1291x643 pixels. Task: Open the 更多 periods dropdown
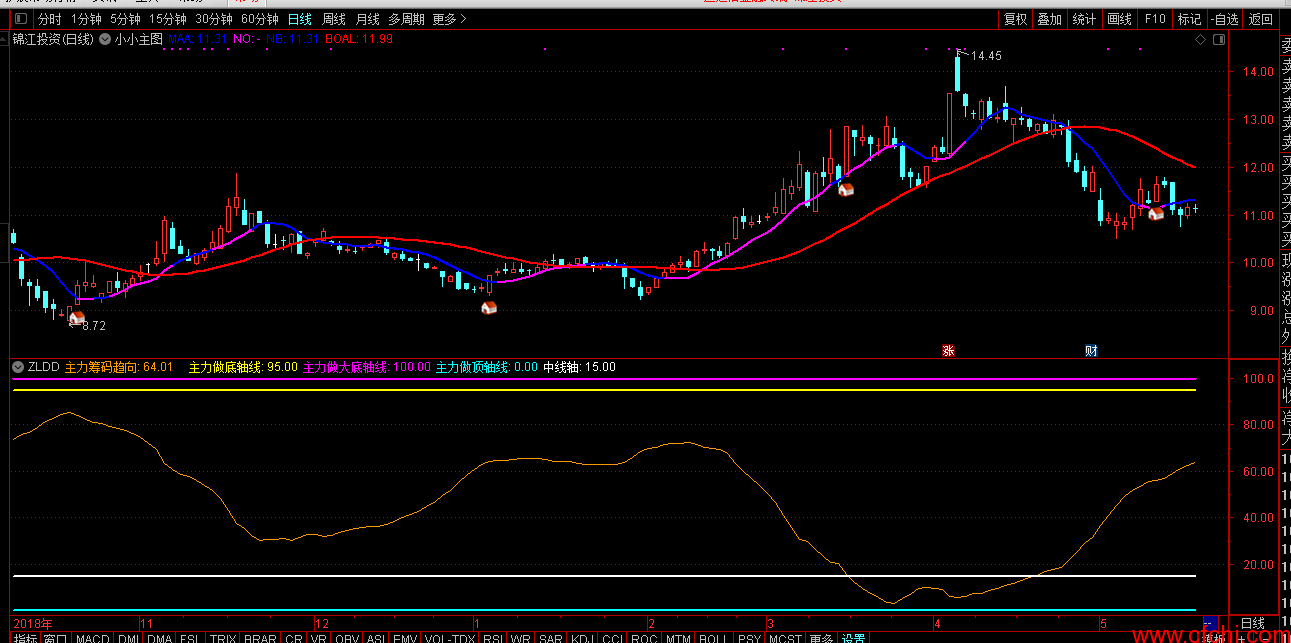pos(449,19)
